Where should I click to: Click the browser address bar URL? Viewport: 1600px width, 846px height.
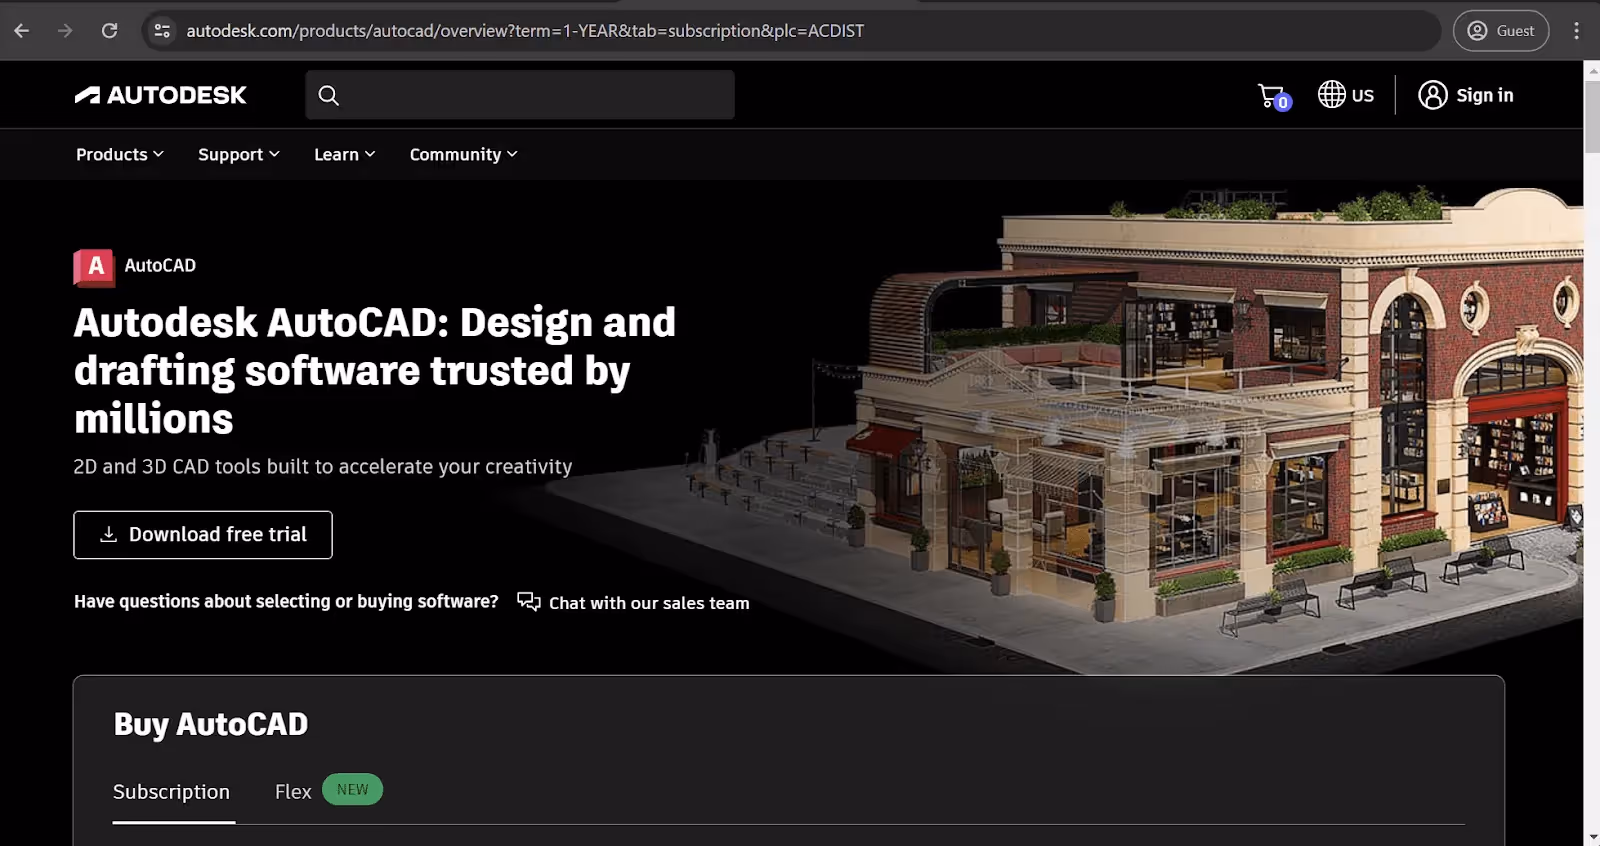525,31
